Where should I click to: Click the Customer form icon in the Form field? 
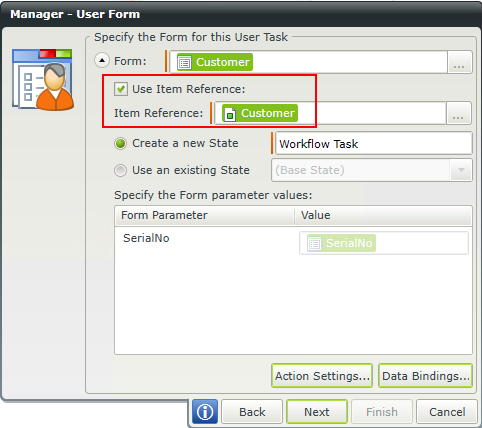click(x=184, y=62)
